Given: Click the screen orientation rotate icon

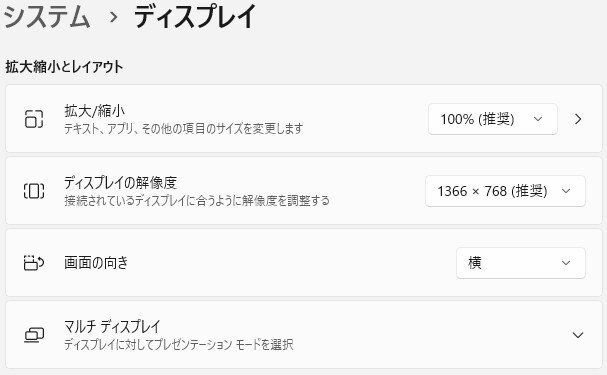Looking at the screenshot, I should [x=34, y=263].
